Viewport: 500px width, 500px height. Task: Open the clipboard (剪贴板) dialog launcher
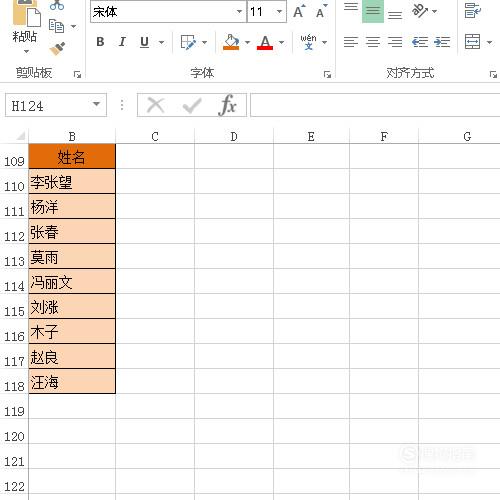[77, 74]
